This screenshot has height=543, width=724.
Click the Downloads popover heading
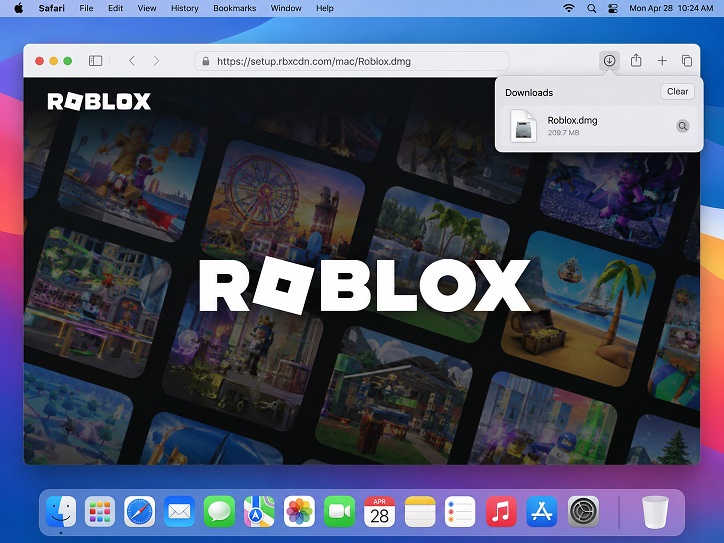[x=529, y=92]
